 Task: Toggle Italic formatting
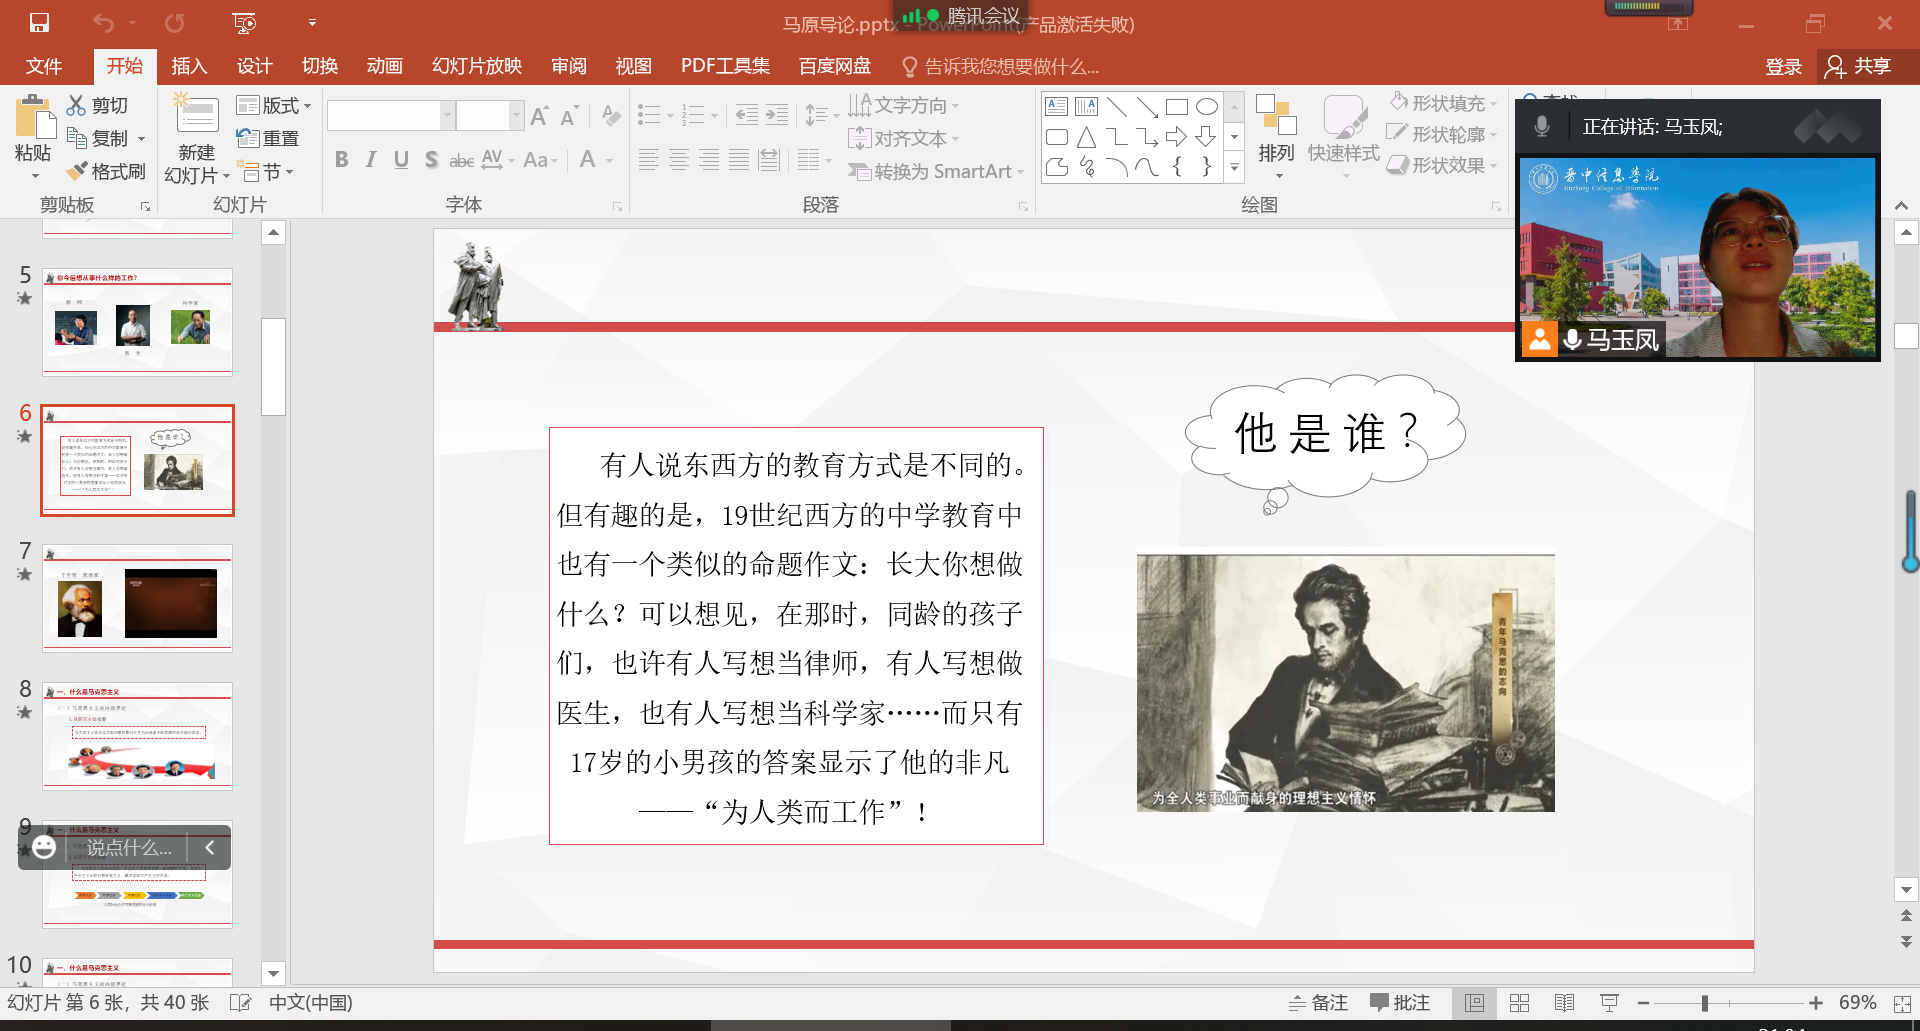point(371,160)
